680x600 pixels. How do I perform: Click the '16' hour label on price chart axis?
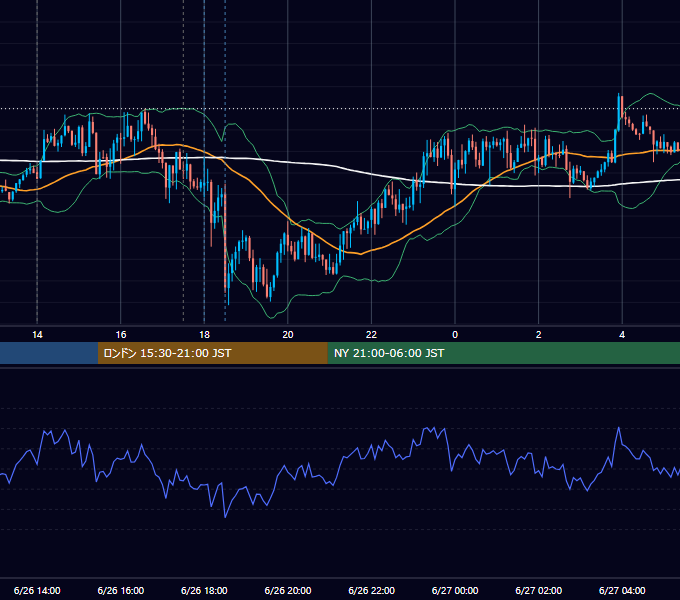pyautogui.click(x=121, y=335)
